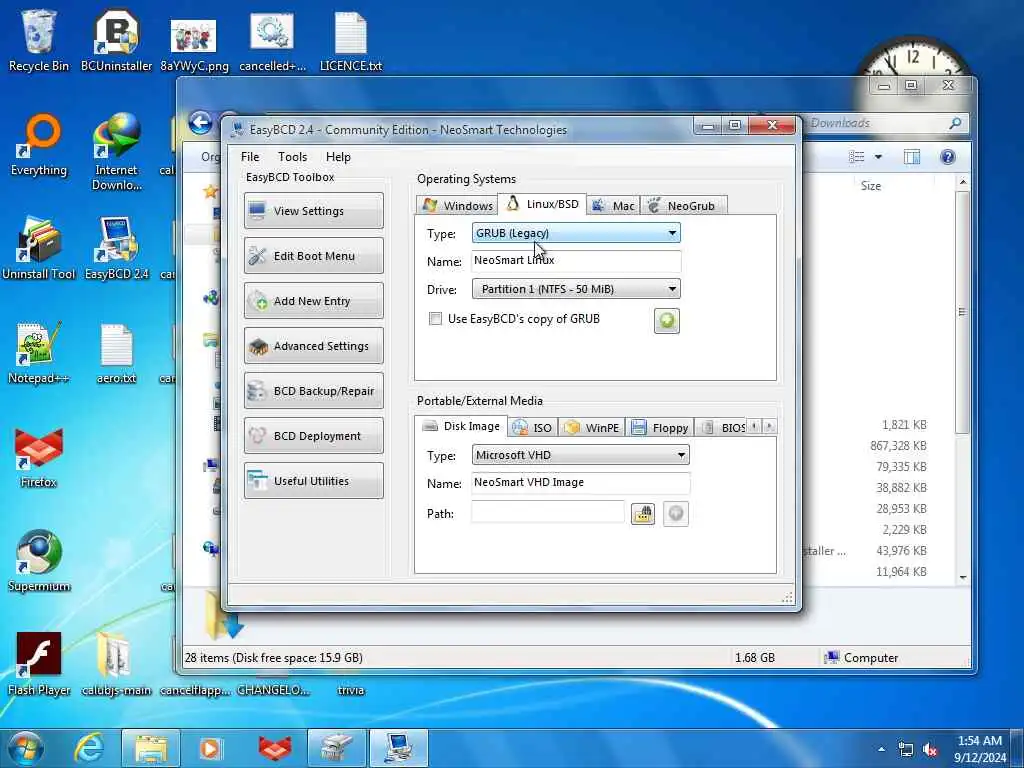The width and height of the screenshot is (1024, 768).
Task: Open Useful Utilities section
Action: [x=313, y=481]
